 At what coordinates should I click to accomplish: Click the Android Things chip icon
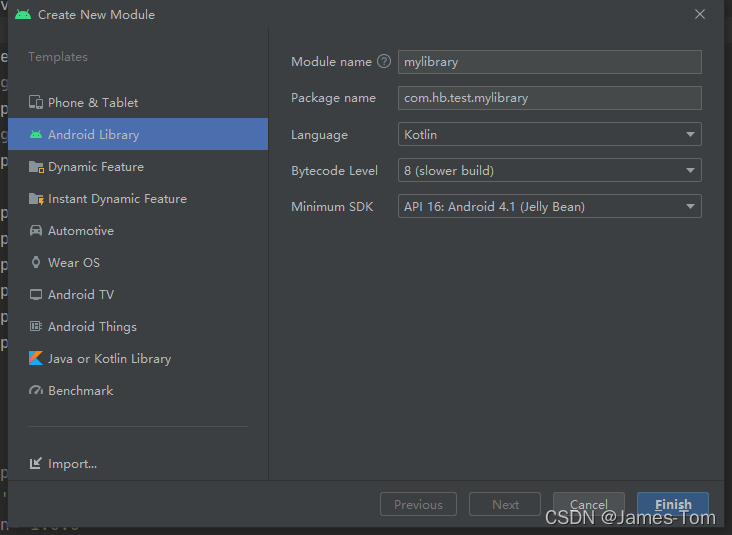(36, 326)
